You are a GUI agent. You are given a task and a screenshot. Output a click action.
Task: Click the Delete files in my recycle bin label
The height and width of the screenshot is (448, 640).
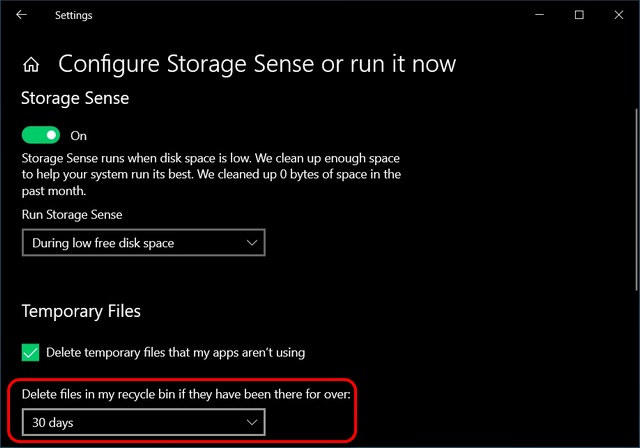[x=186, y=394]
